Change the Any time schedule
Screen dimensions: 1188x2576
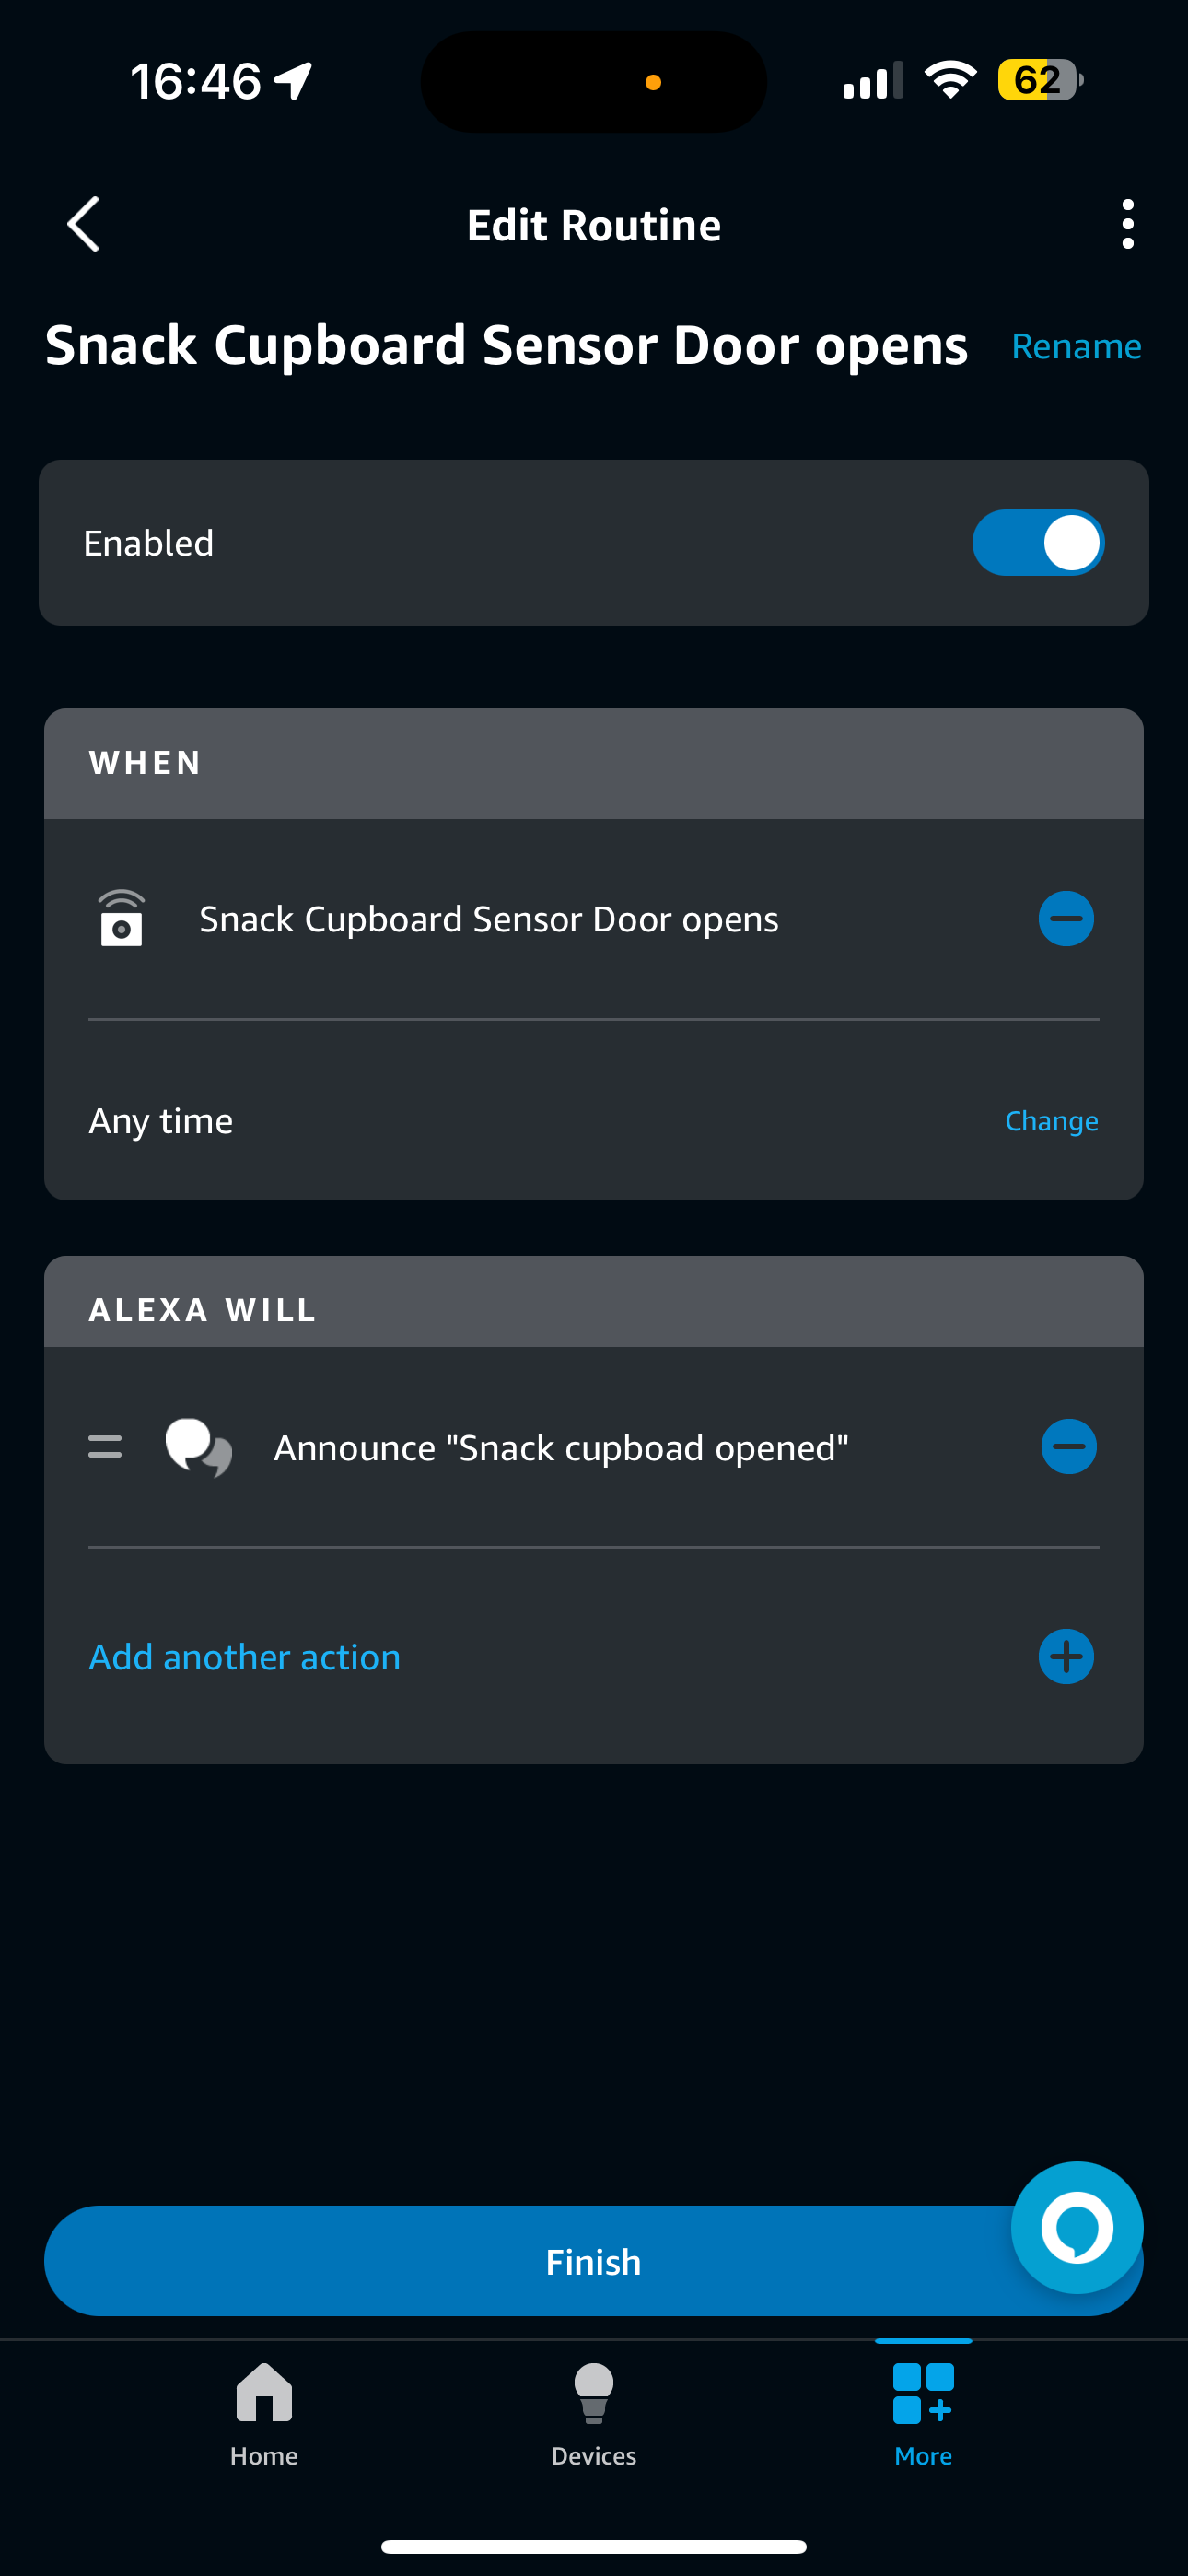1050,1121
